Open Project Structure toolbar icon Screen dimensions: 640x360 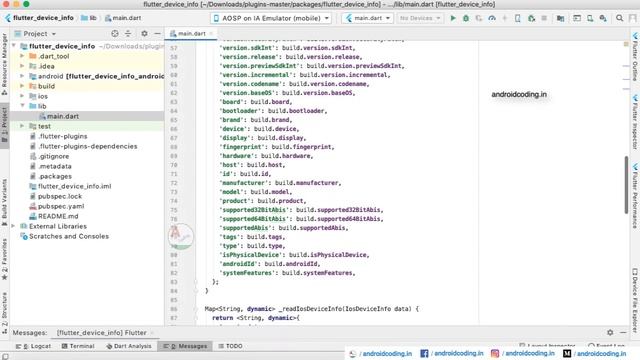click(x=560, y=18)
